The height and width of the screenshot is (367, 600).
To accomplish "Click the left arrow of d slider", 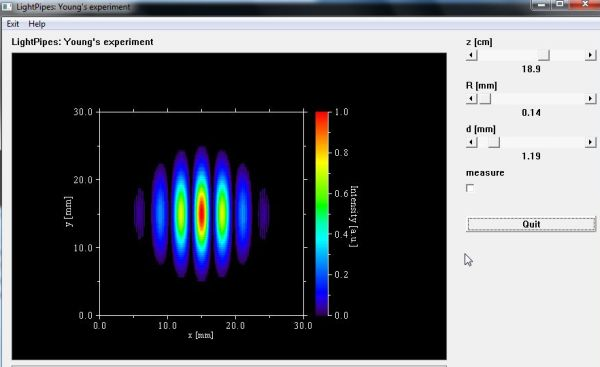I will [471, 142].
